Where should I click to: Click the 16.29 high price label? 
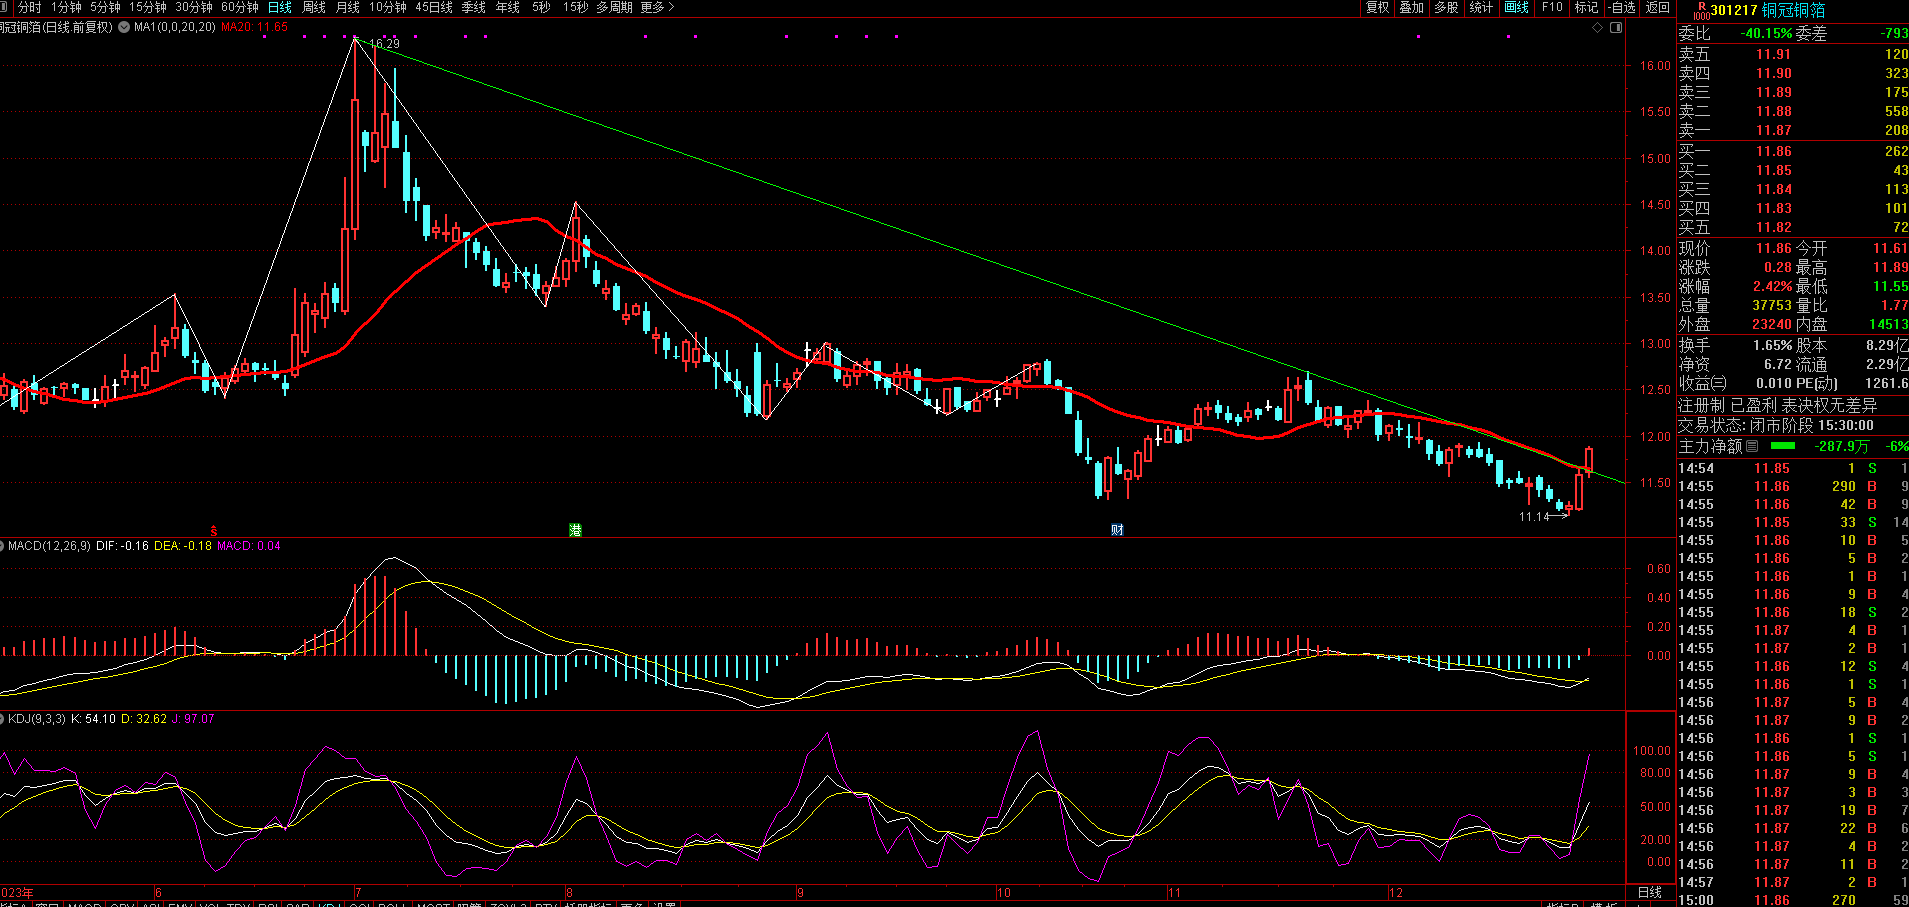(384, 44)
